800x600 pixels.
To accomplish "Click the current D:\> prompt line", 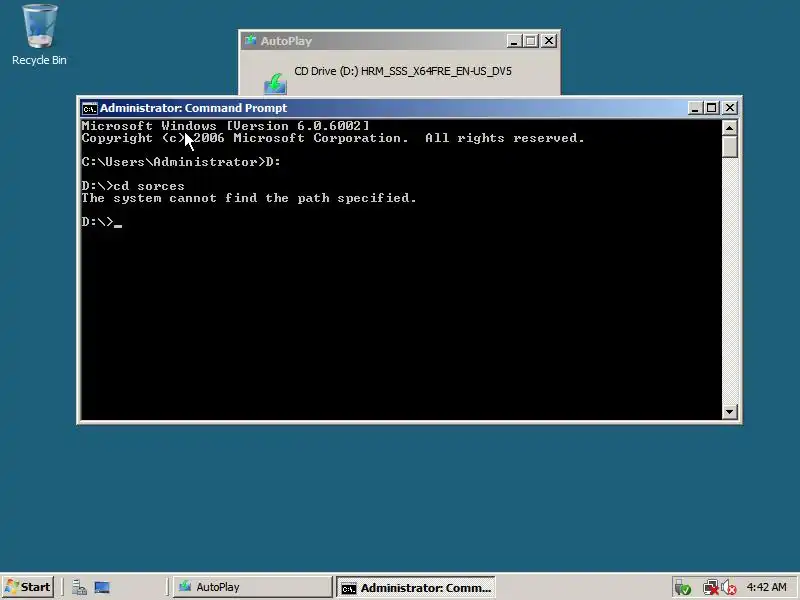I will (101, 222).
